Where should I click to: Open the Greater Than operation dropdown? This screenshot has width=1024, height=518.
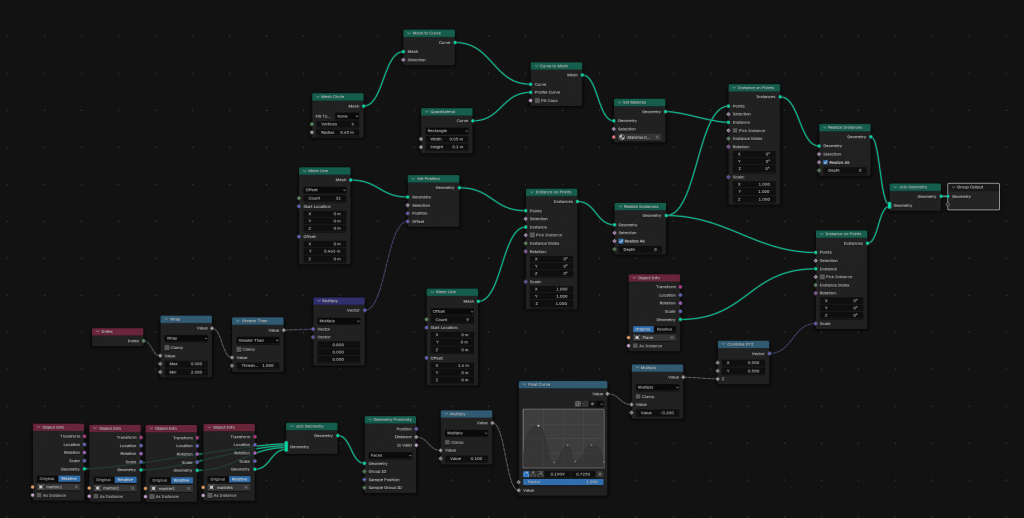[257, 339]
